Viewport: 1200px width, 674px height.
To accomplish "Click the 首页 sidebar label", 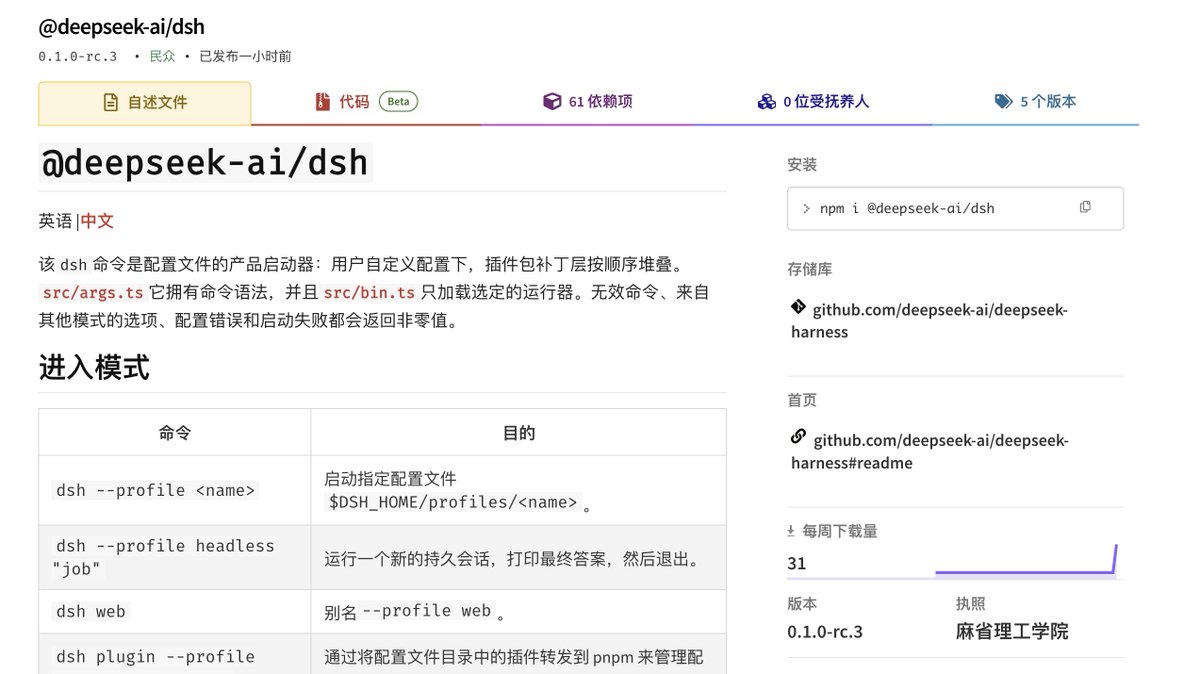I will pyautogui.click(x=802, y=400).
